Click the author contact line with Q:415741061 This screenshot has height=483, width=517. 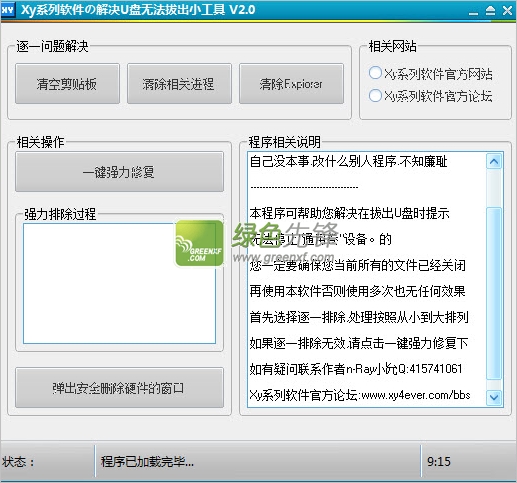(x=356, y=369)
